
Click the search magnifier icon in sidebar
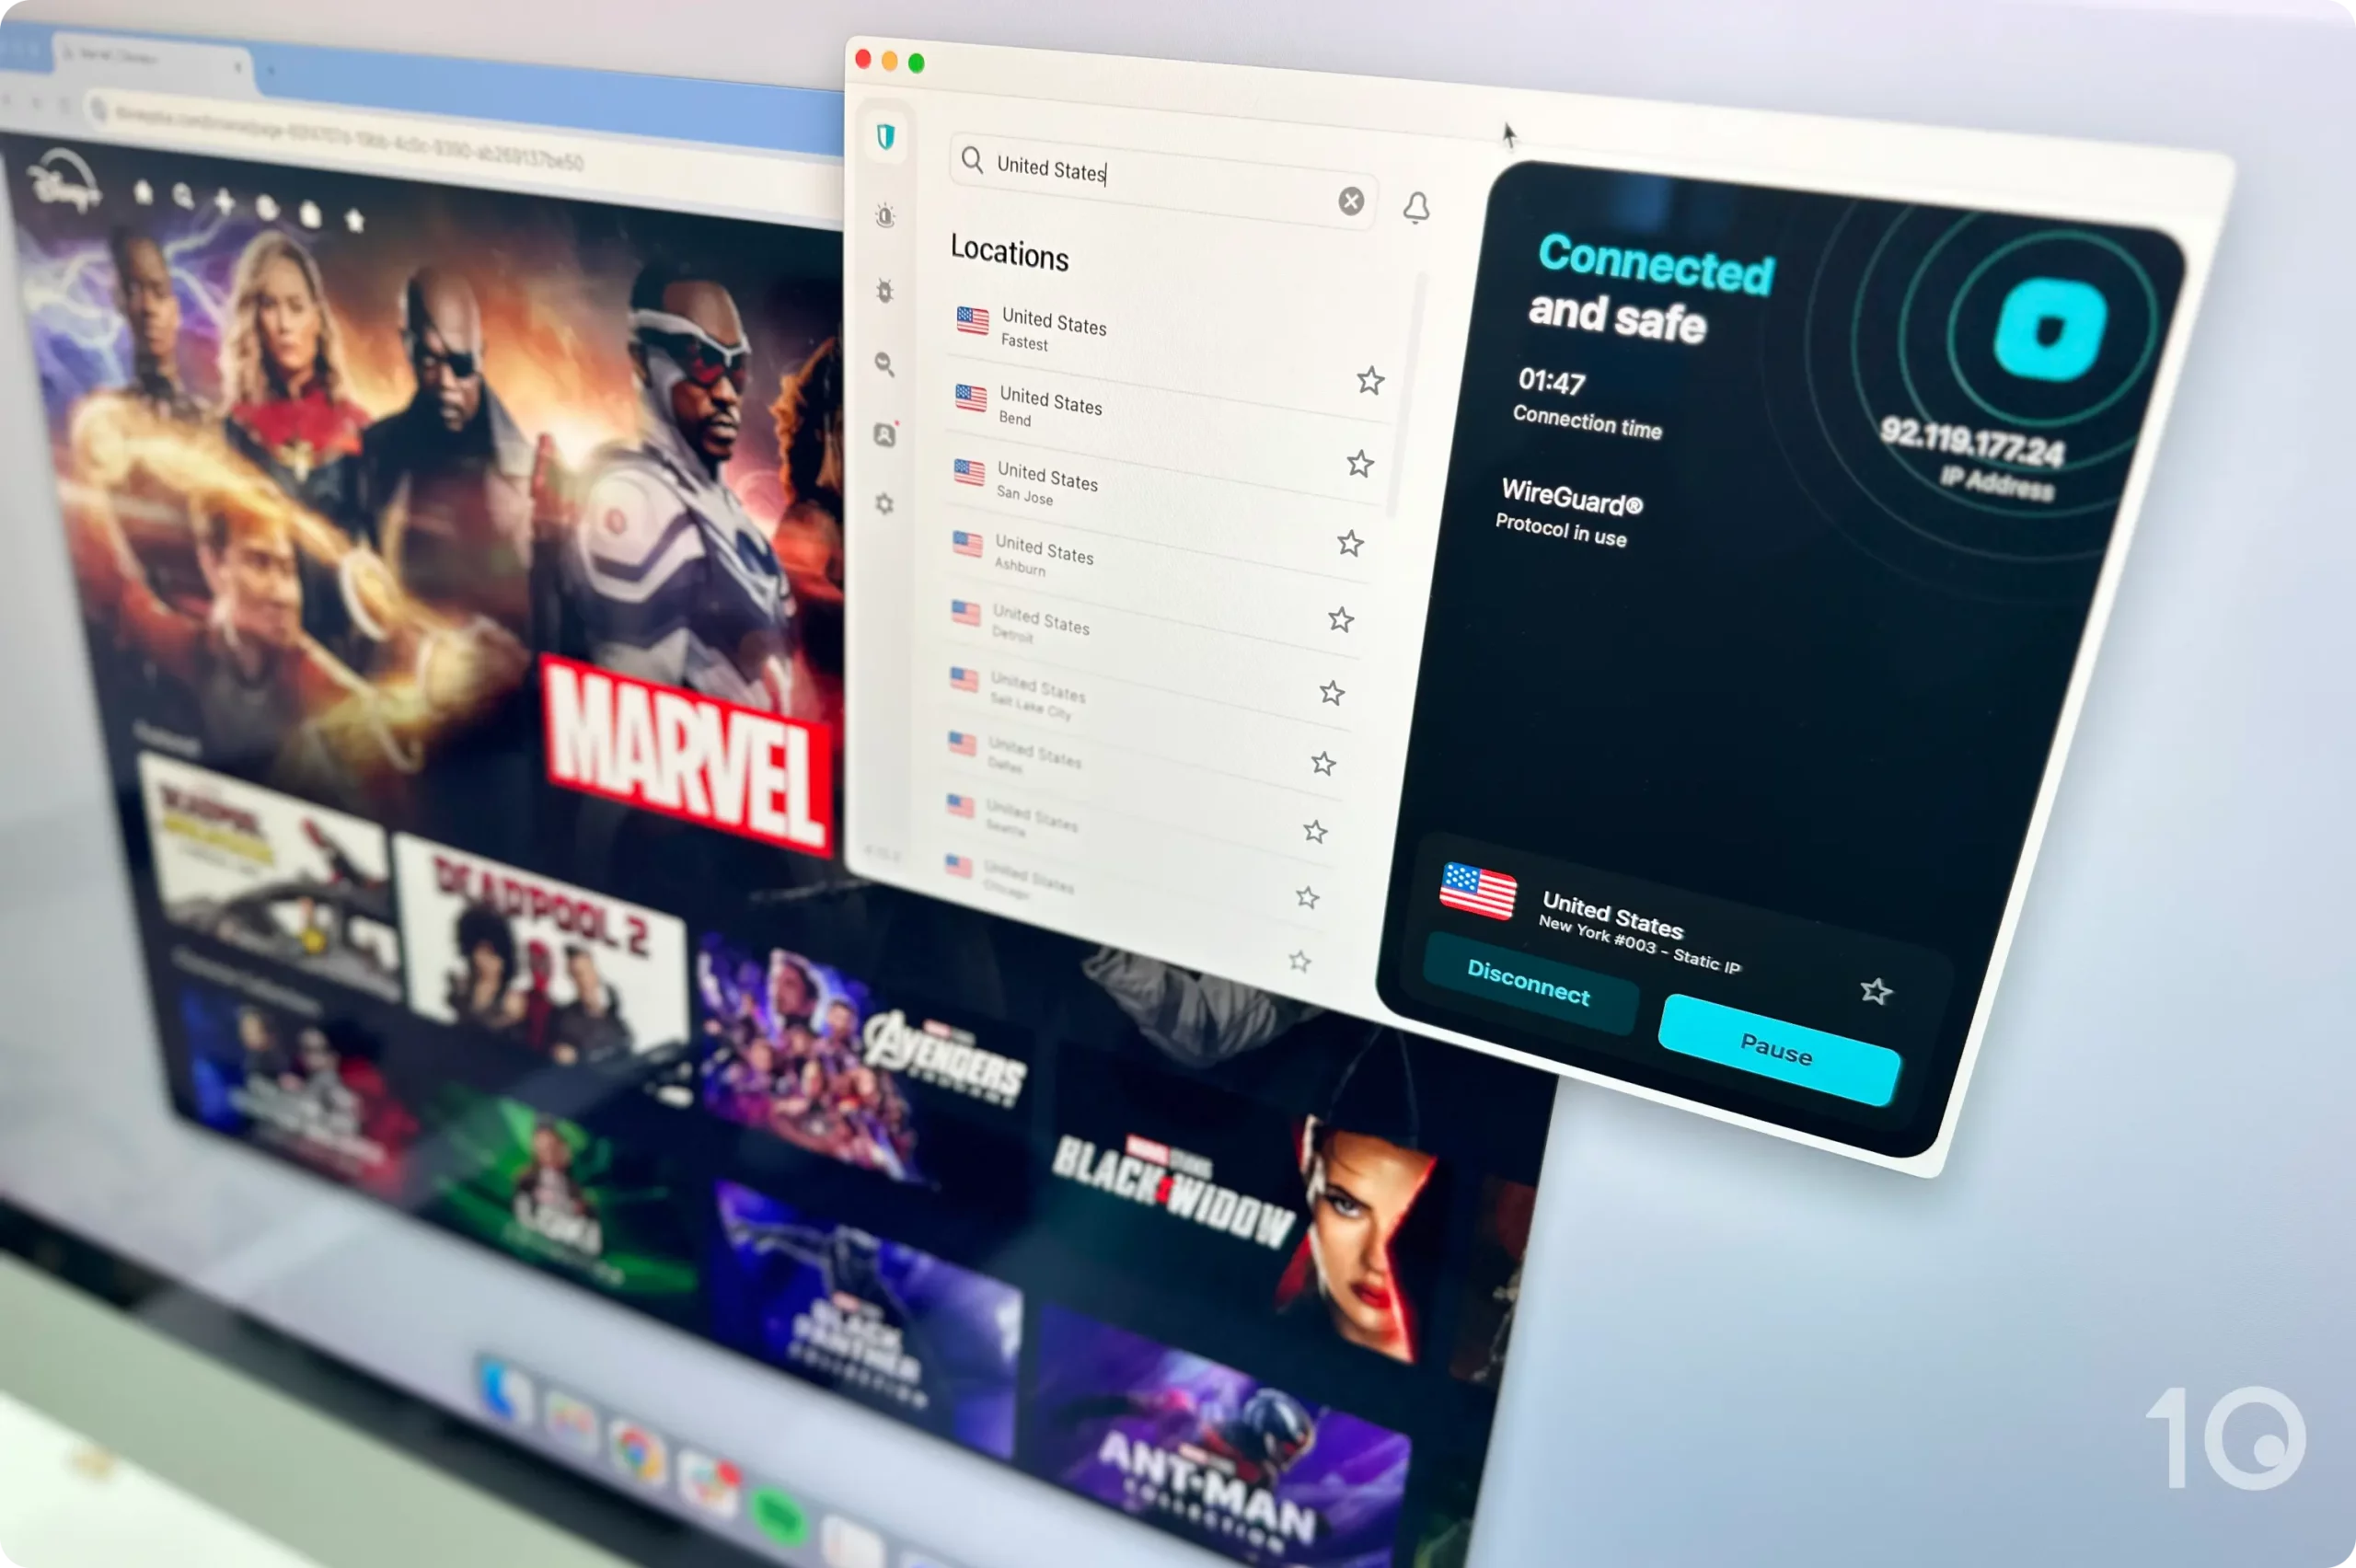(x=885, y=361)
